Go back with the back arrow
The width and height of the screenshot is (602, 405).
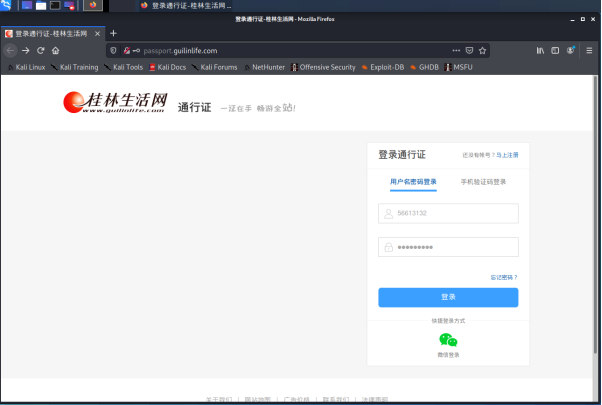tap(10, 50)
